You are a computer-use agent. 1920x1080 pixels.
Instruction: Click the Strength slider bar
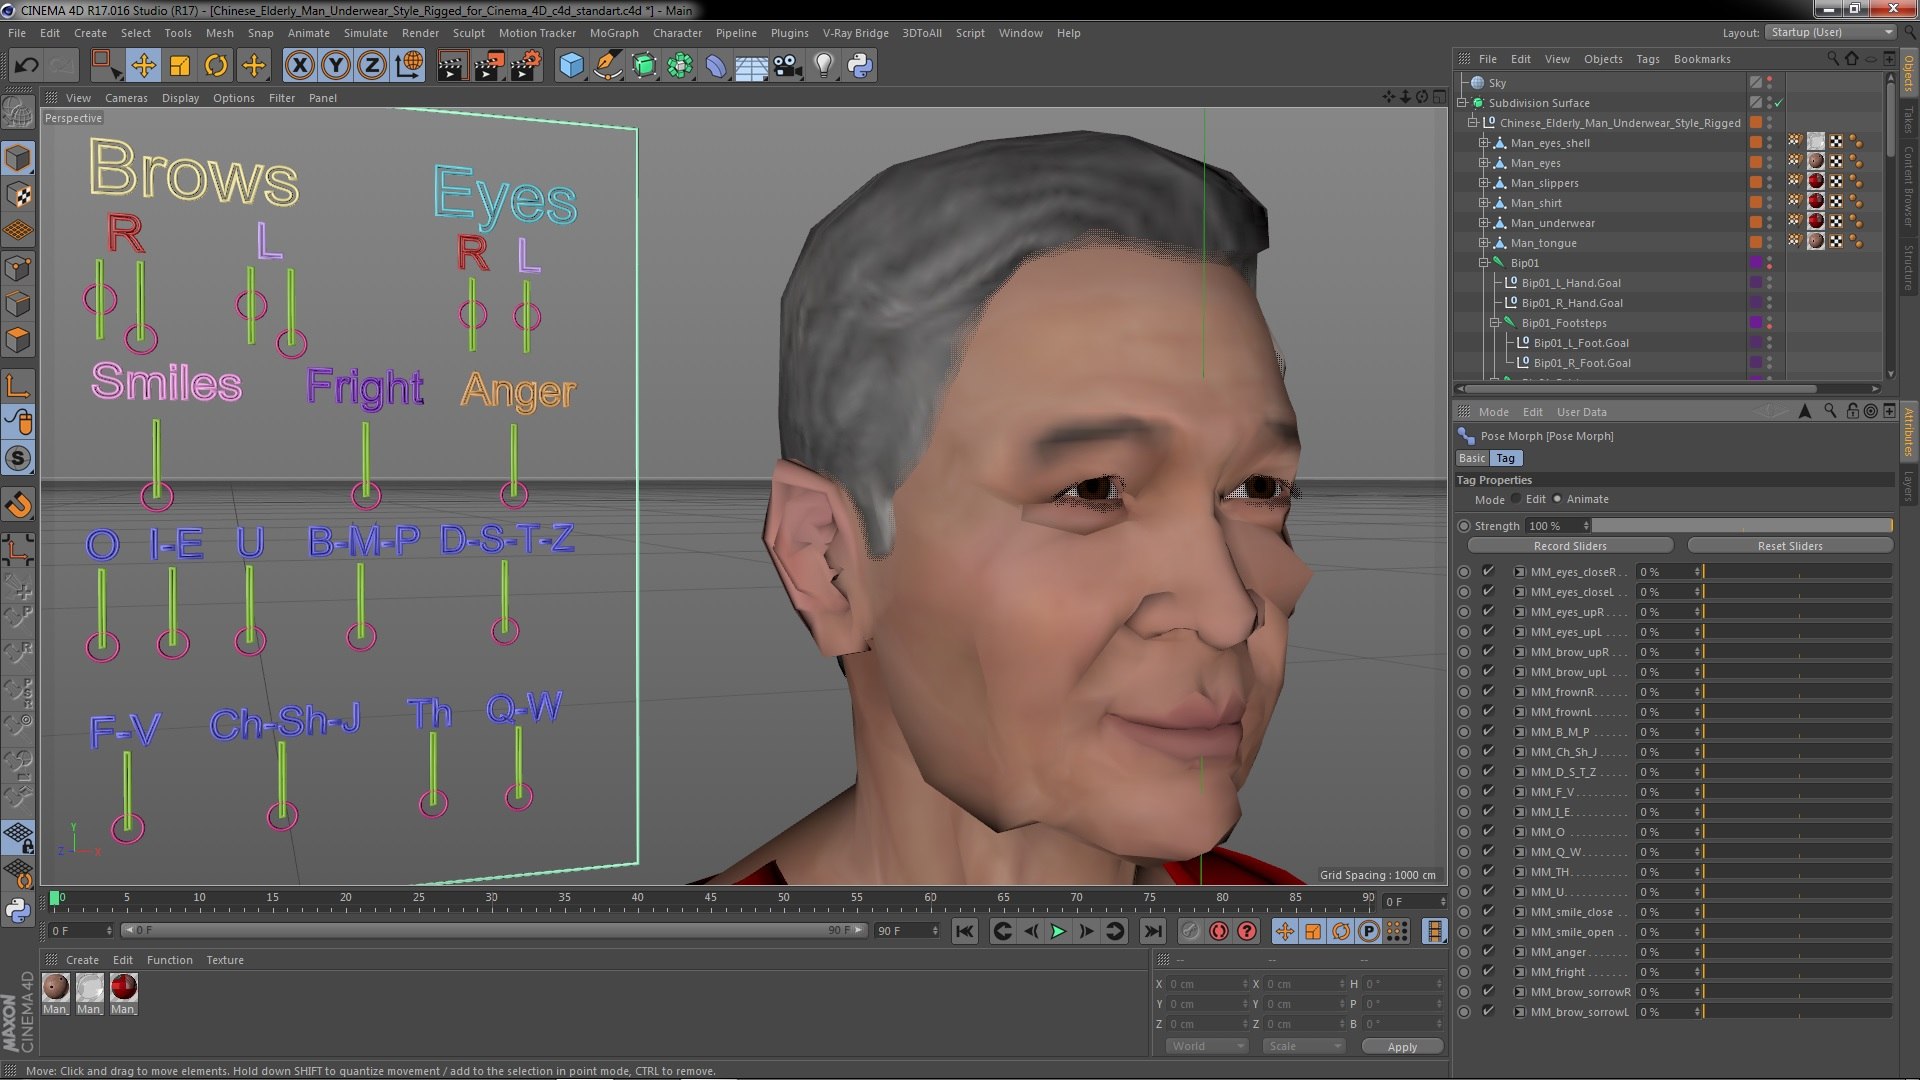tap(1742, 526)
